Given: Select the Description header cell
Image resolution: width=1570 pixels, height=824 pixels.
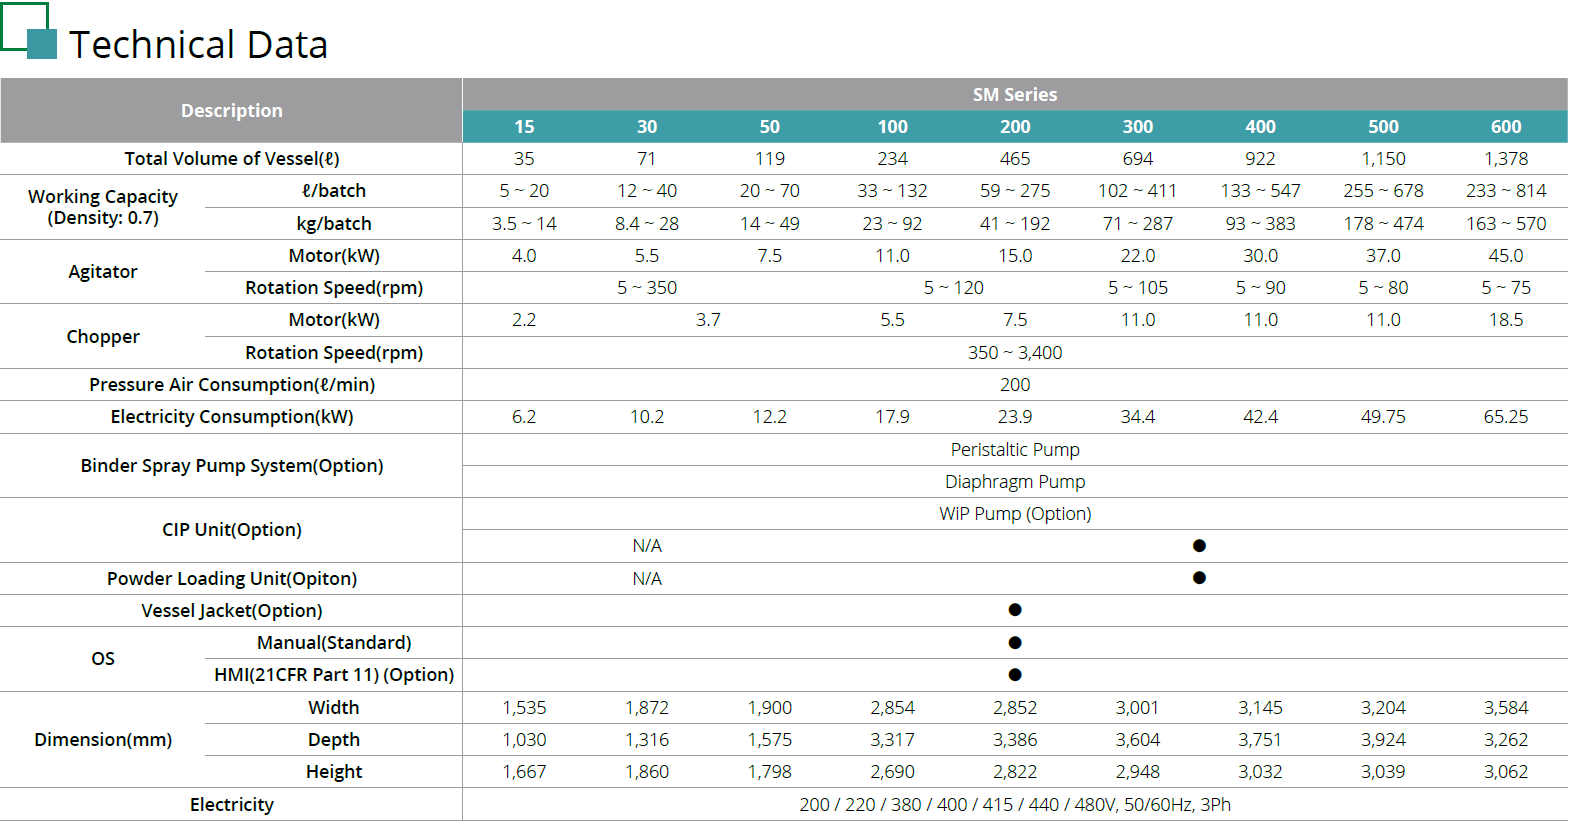Looking at the screenshot, I should coord(231,111).
